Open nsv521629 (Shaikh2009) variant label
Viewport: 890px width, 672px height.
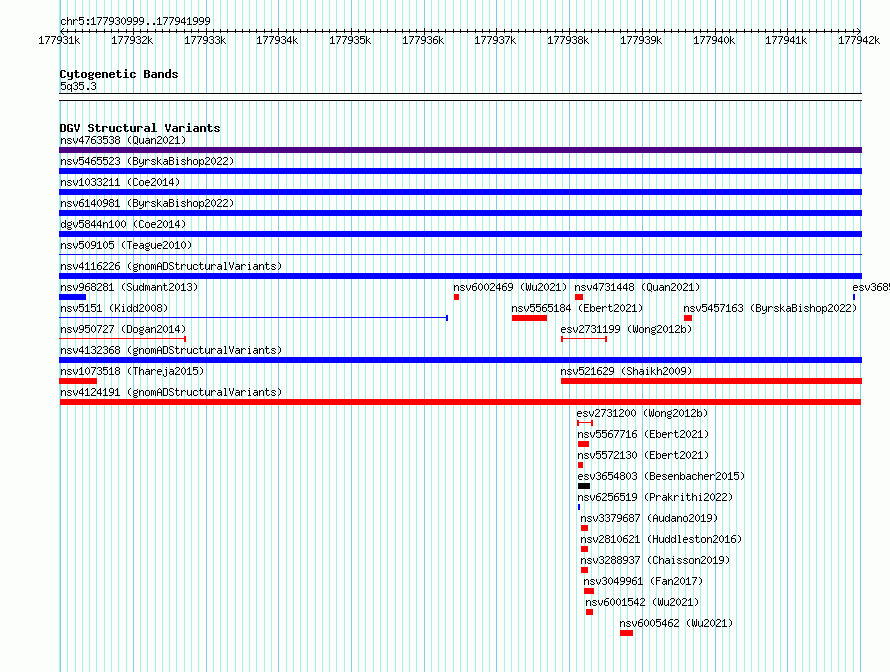(x=626, y=371)
